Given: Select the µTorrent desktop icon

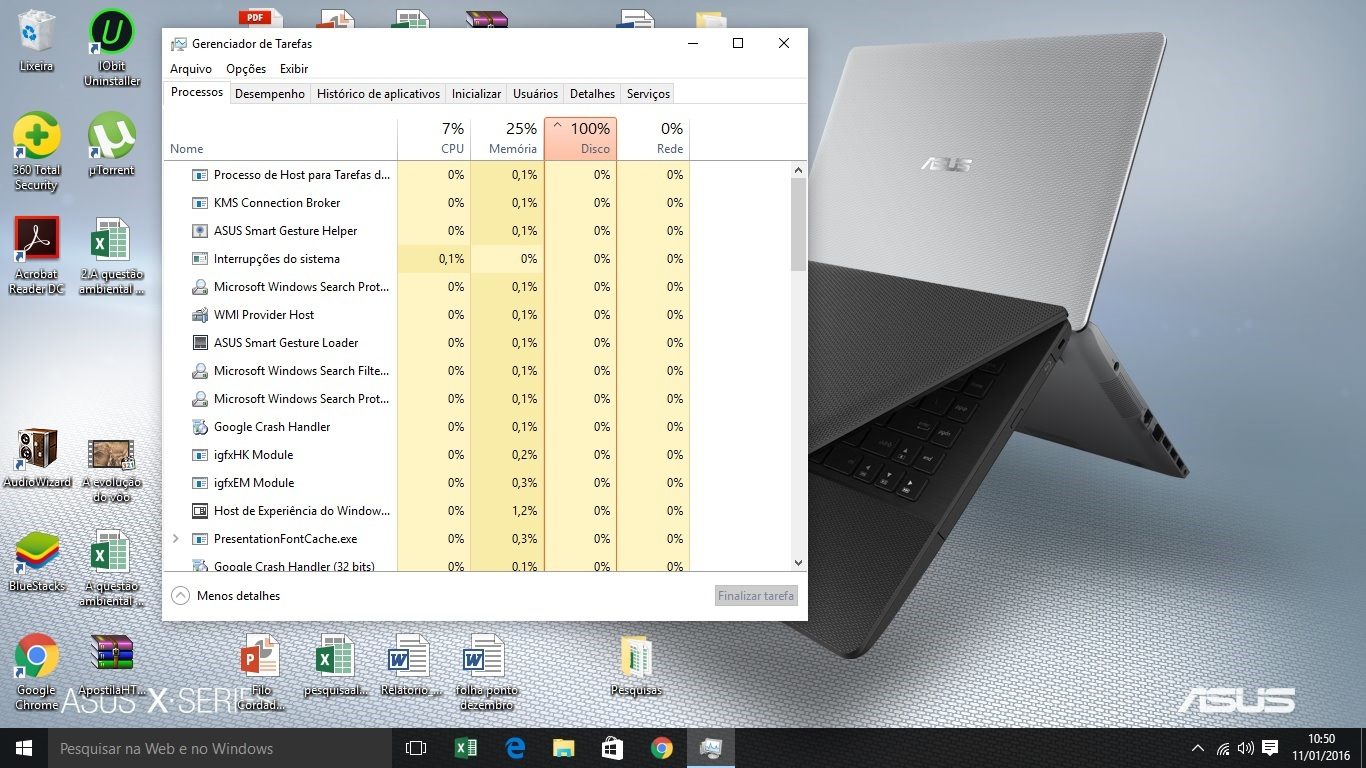Looking at the screenshot, I should [112, 144].
